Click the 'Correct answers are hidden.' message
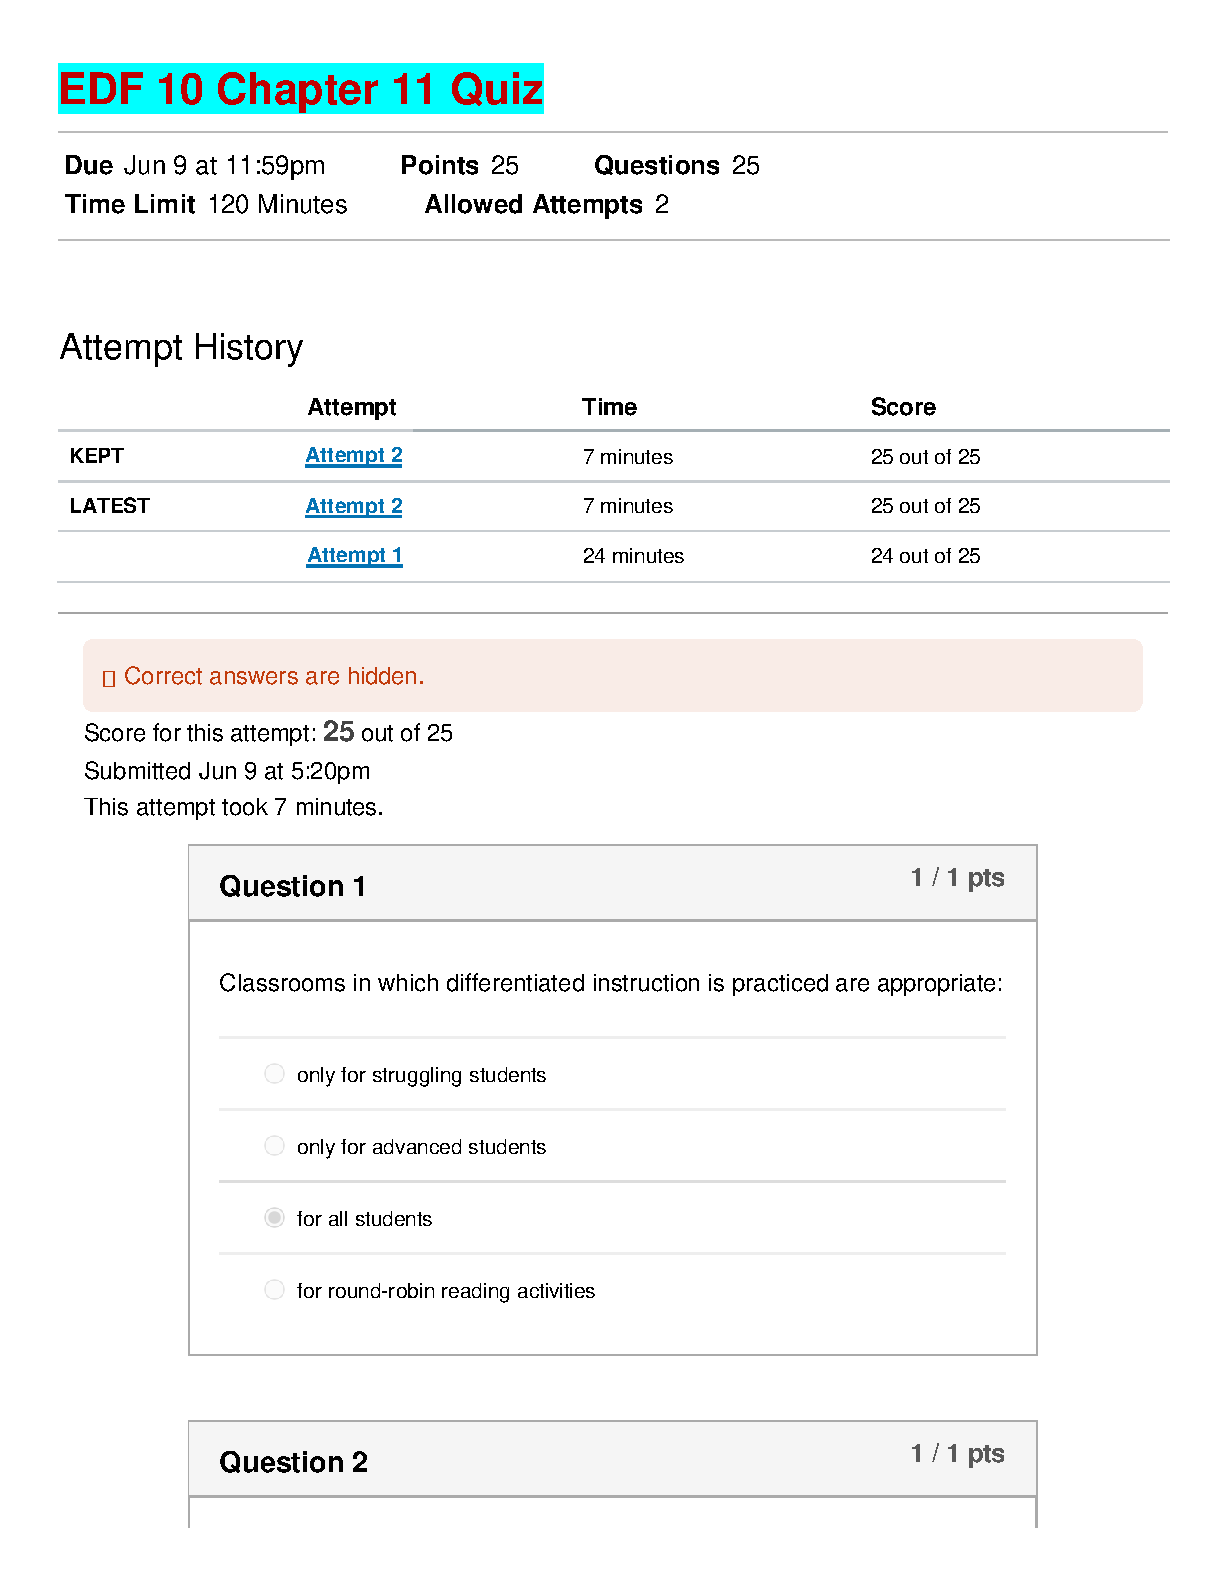This screenshot has width=1224, height=1584. [x=274, y=677]
